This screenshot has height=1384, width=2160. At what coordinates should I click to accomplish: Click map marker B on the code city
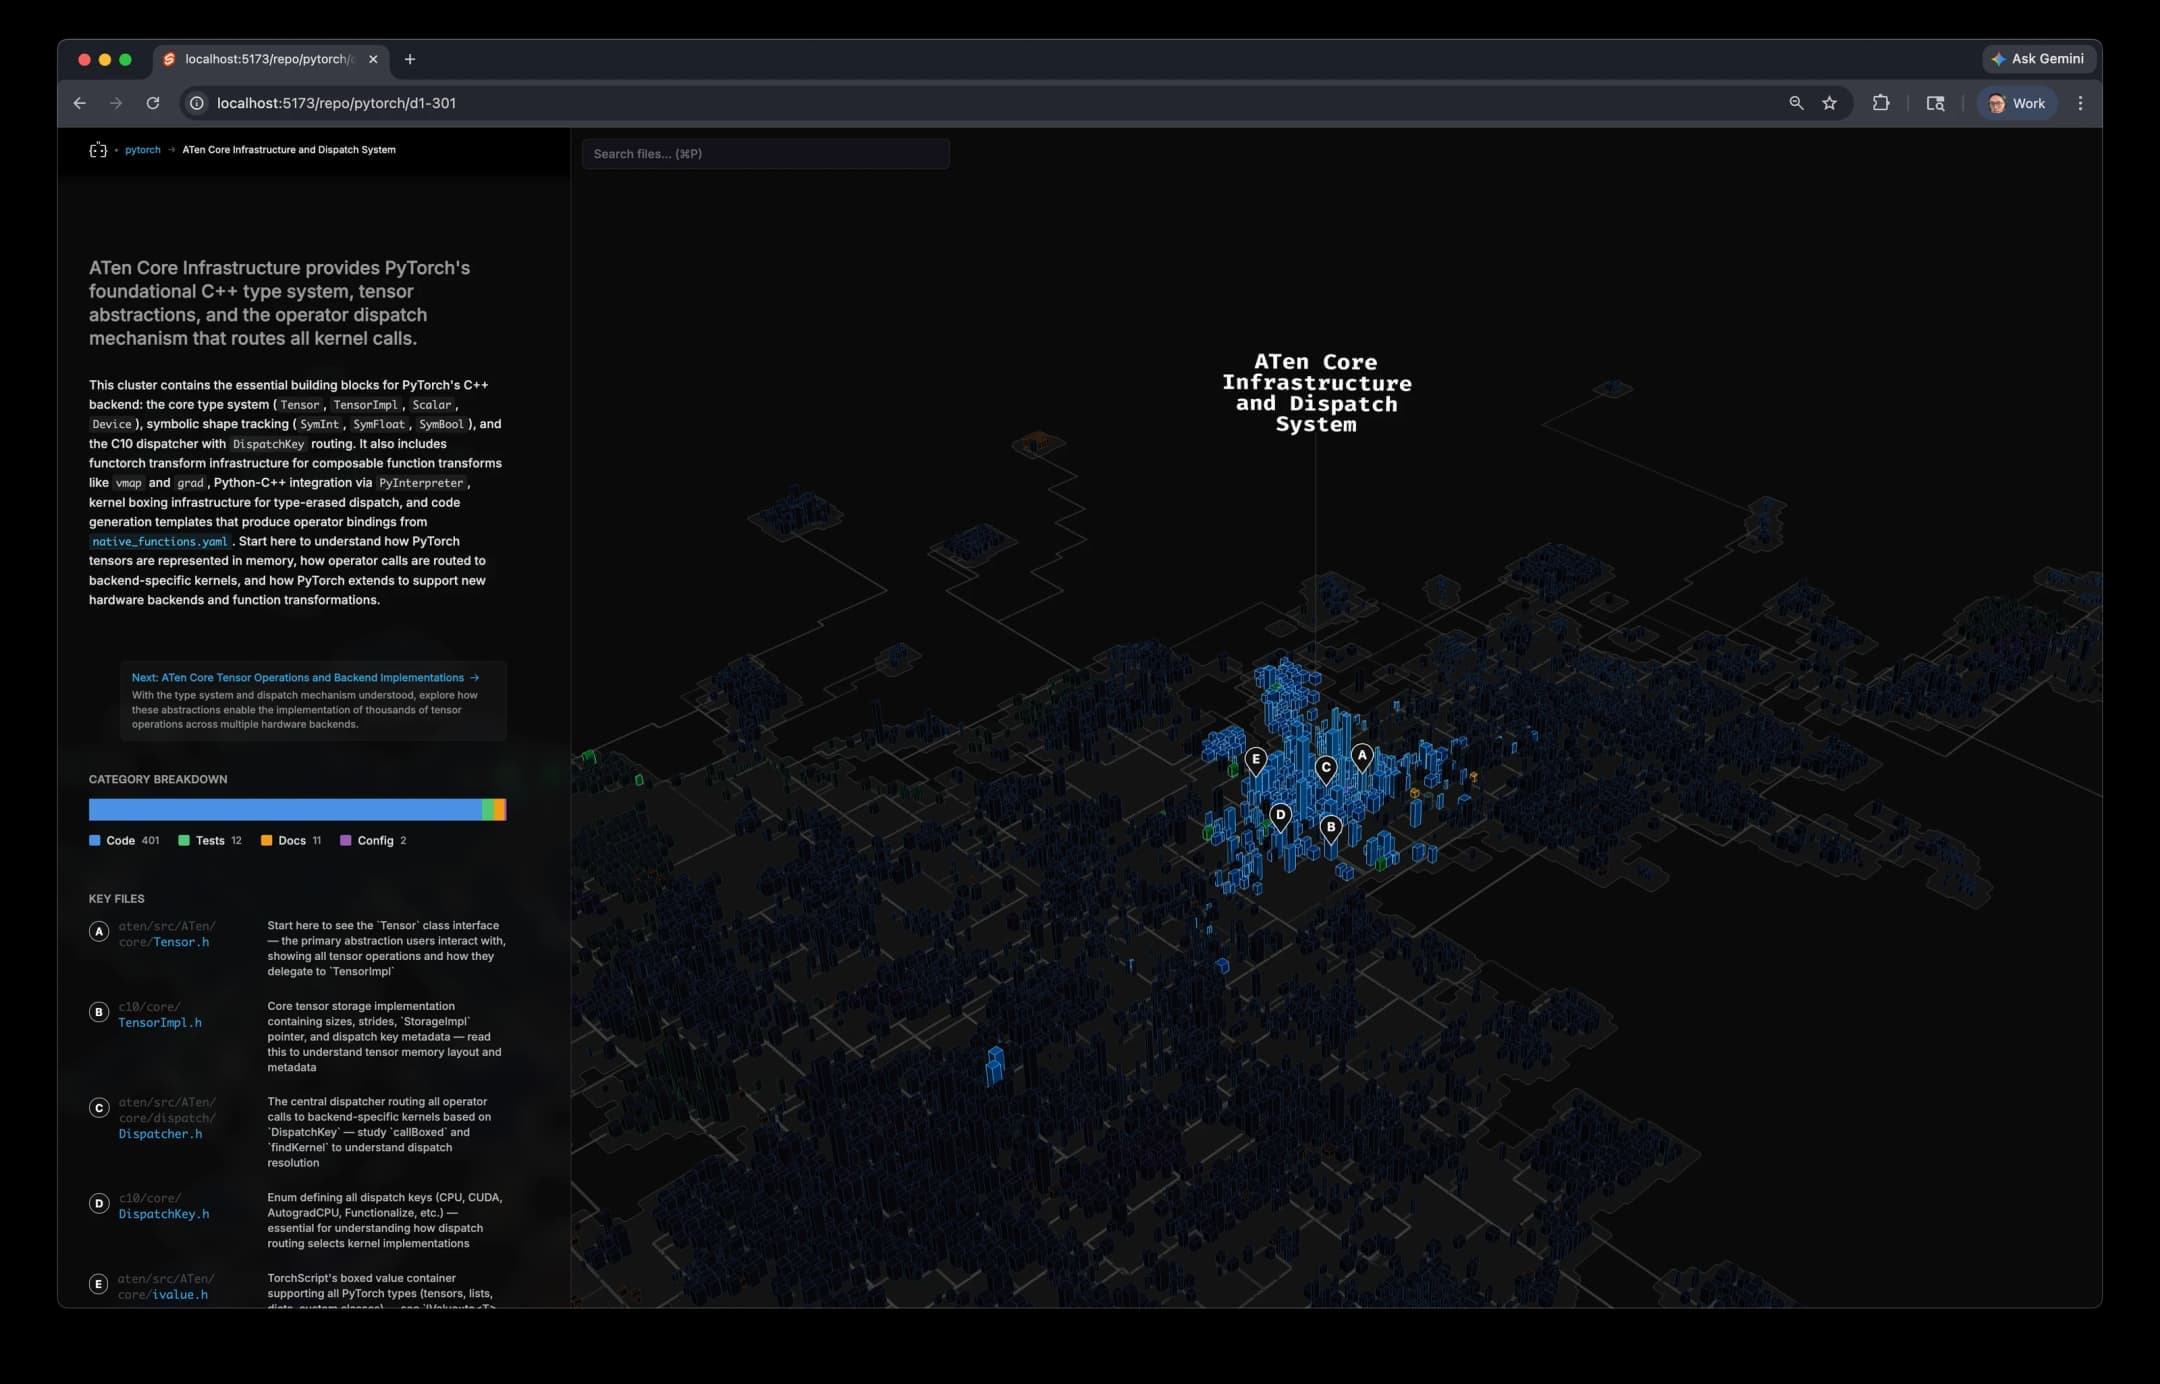(x=1331, y=829)
